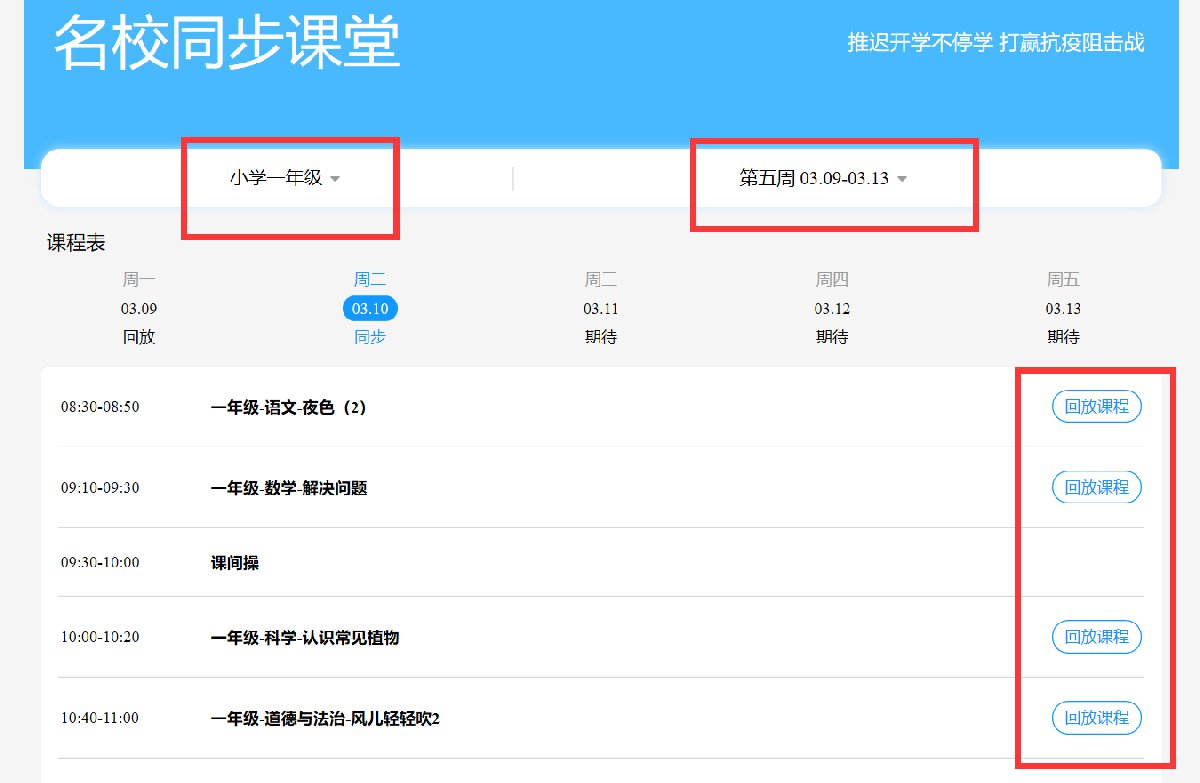Image resolution: width=1200 pixels, height=783 pixels.
Task: Open the 小学一年级 grade dropdown
Action: pos(285,179)
